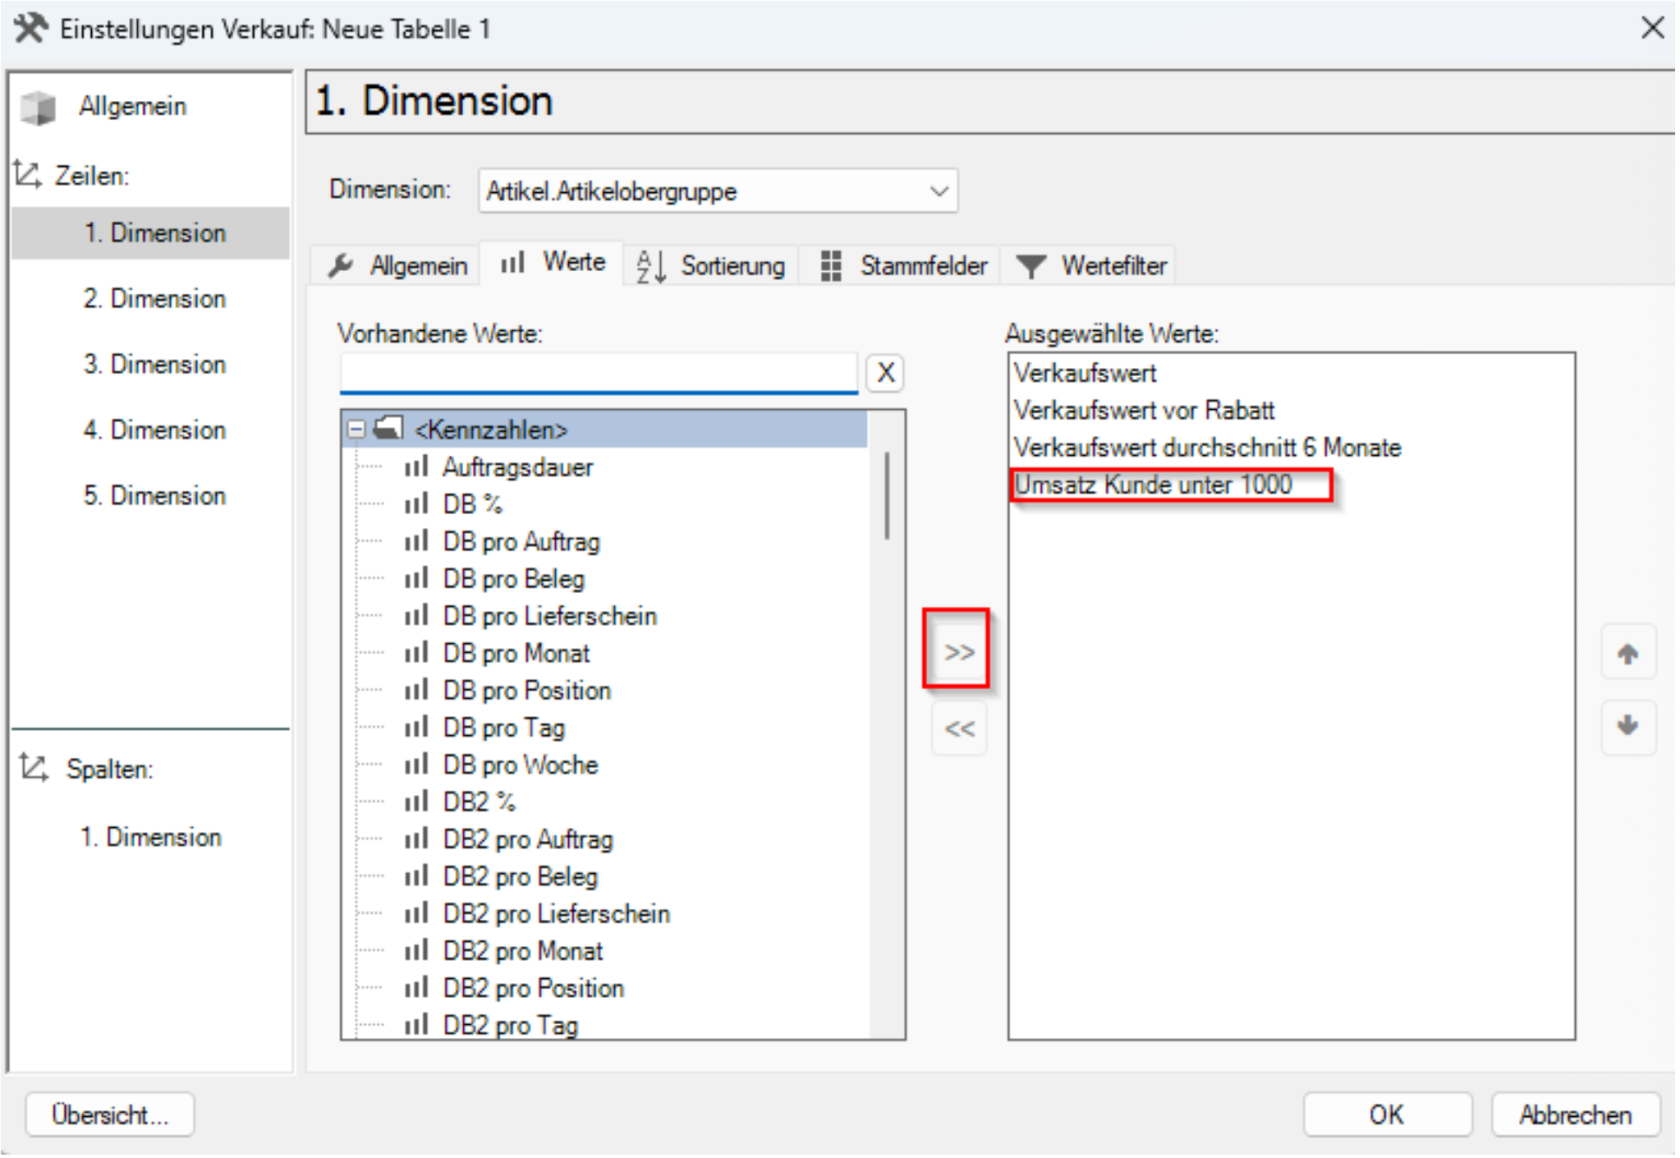The image size is (1680, 1158).
Task: Open the Wertefilter tab
Action: pos(1091,266)
